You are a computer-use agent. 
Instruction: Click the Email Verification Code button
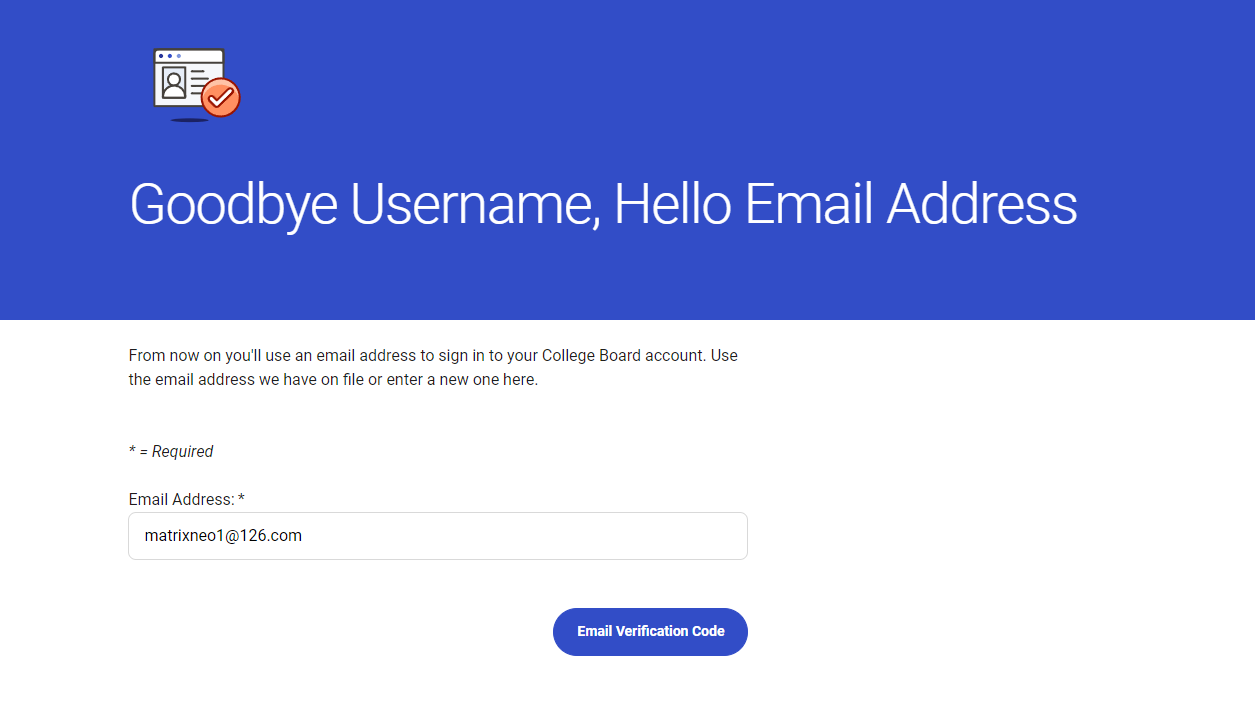click(650, 632)
